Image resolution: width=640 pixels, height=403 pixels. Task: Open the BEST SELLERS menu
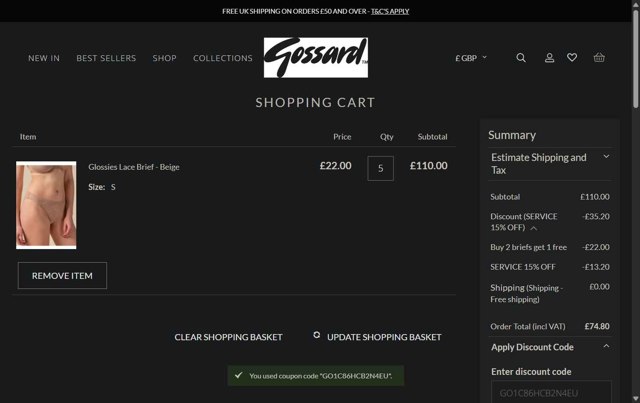coord(106,58)
